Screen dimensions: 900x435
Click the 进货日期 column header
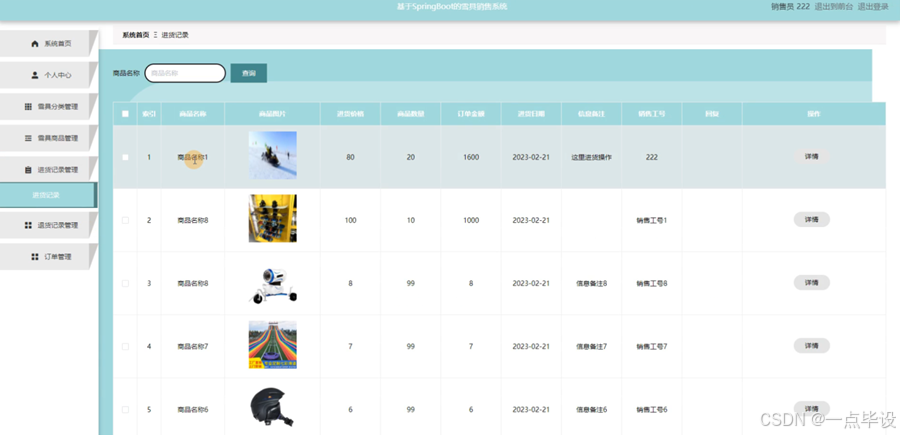coord(531,114)
